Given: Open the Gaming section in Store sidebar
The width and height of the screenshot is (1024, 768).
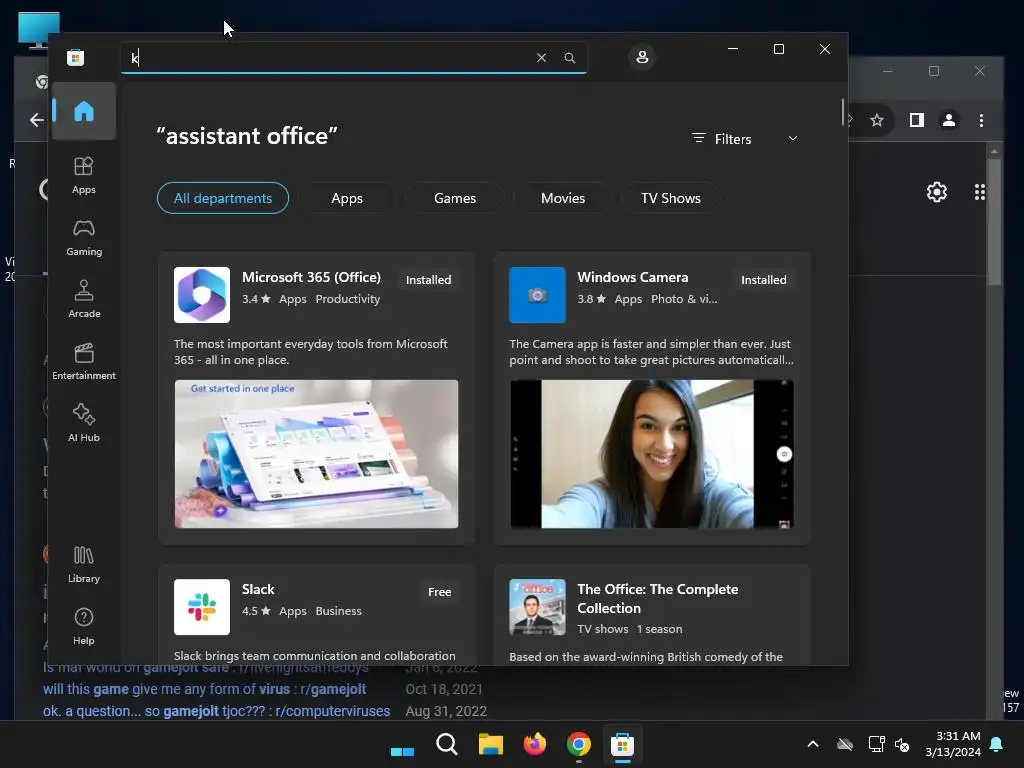Looking at the screenshot, I should point(84,237).
